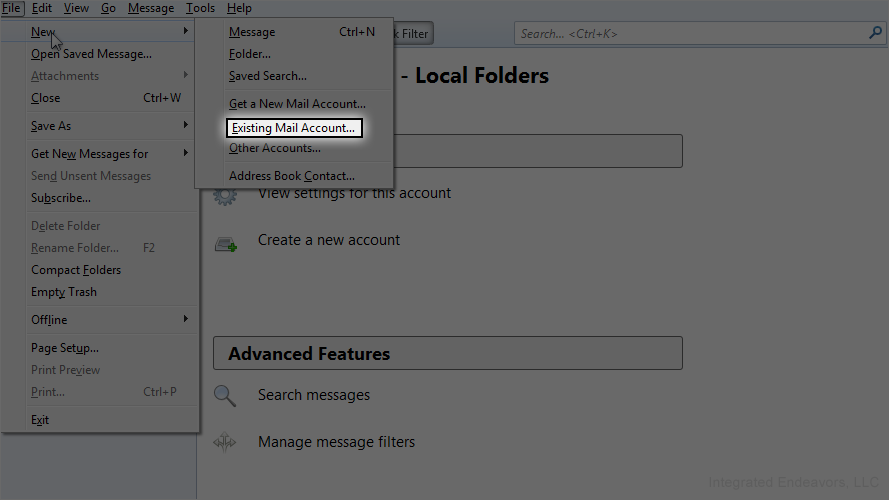
Task: Select Address Book Contact in the submenu
Action: point(291,176)
